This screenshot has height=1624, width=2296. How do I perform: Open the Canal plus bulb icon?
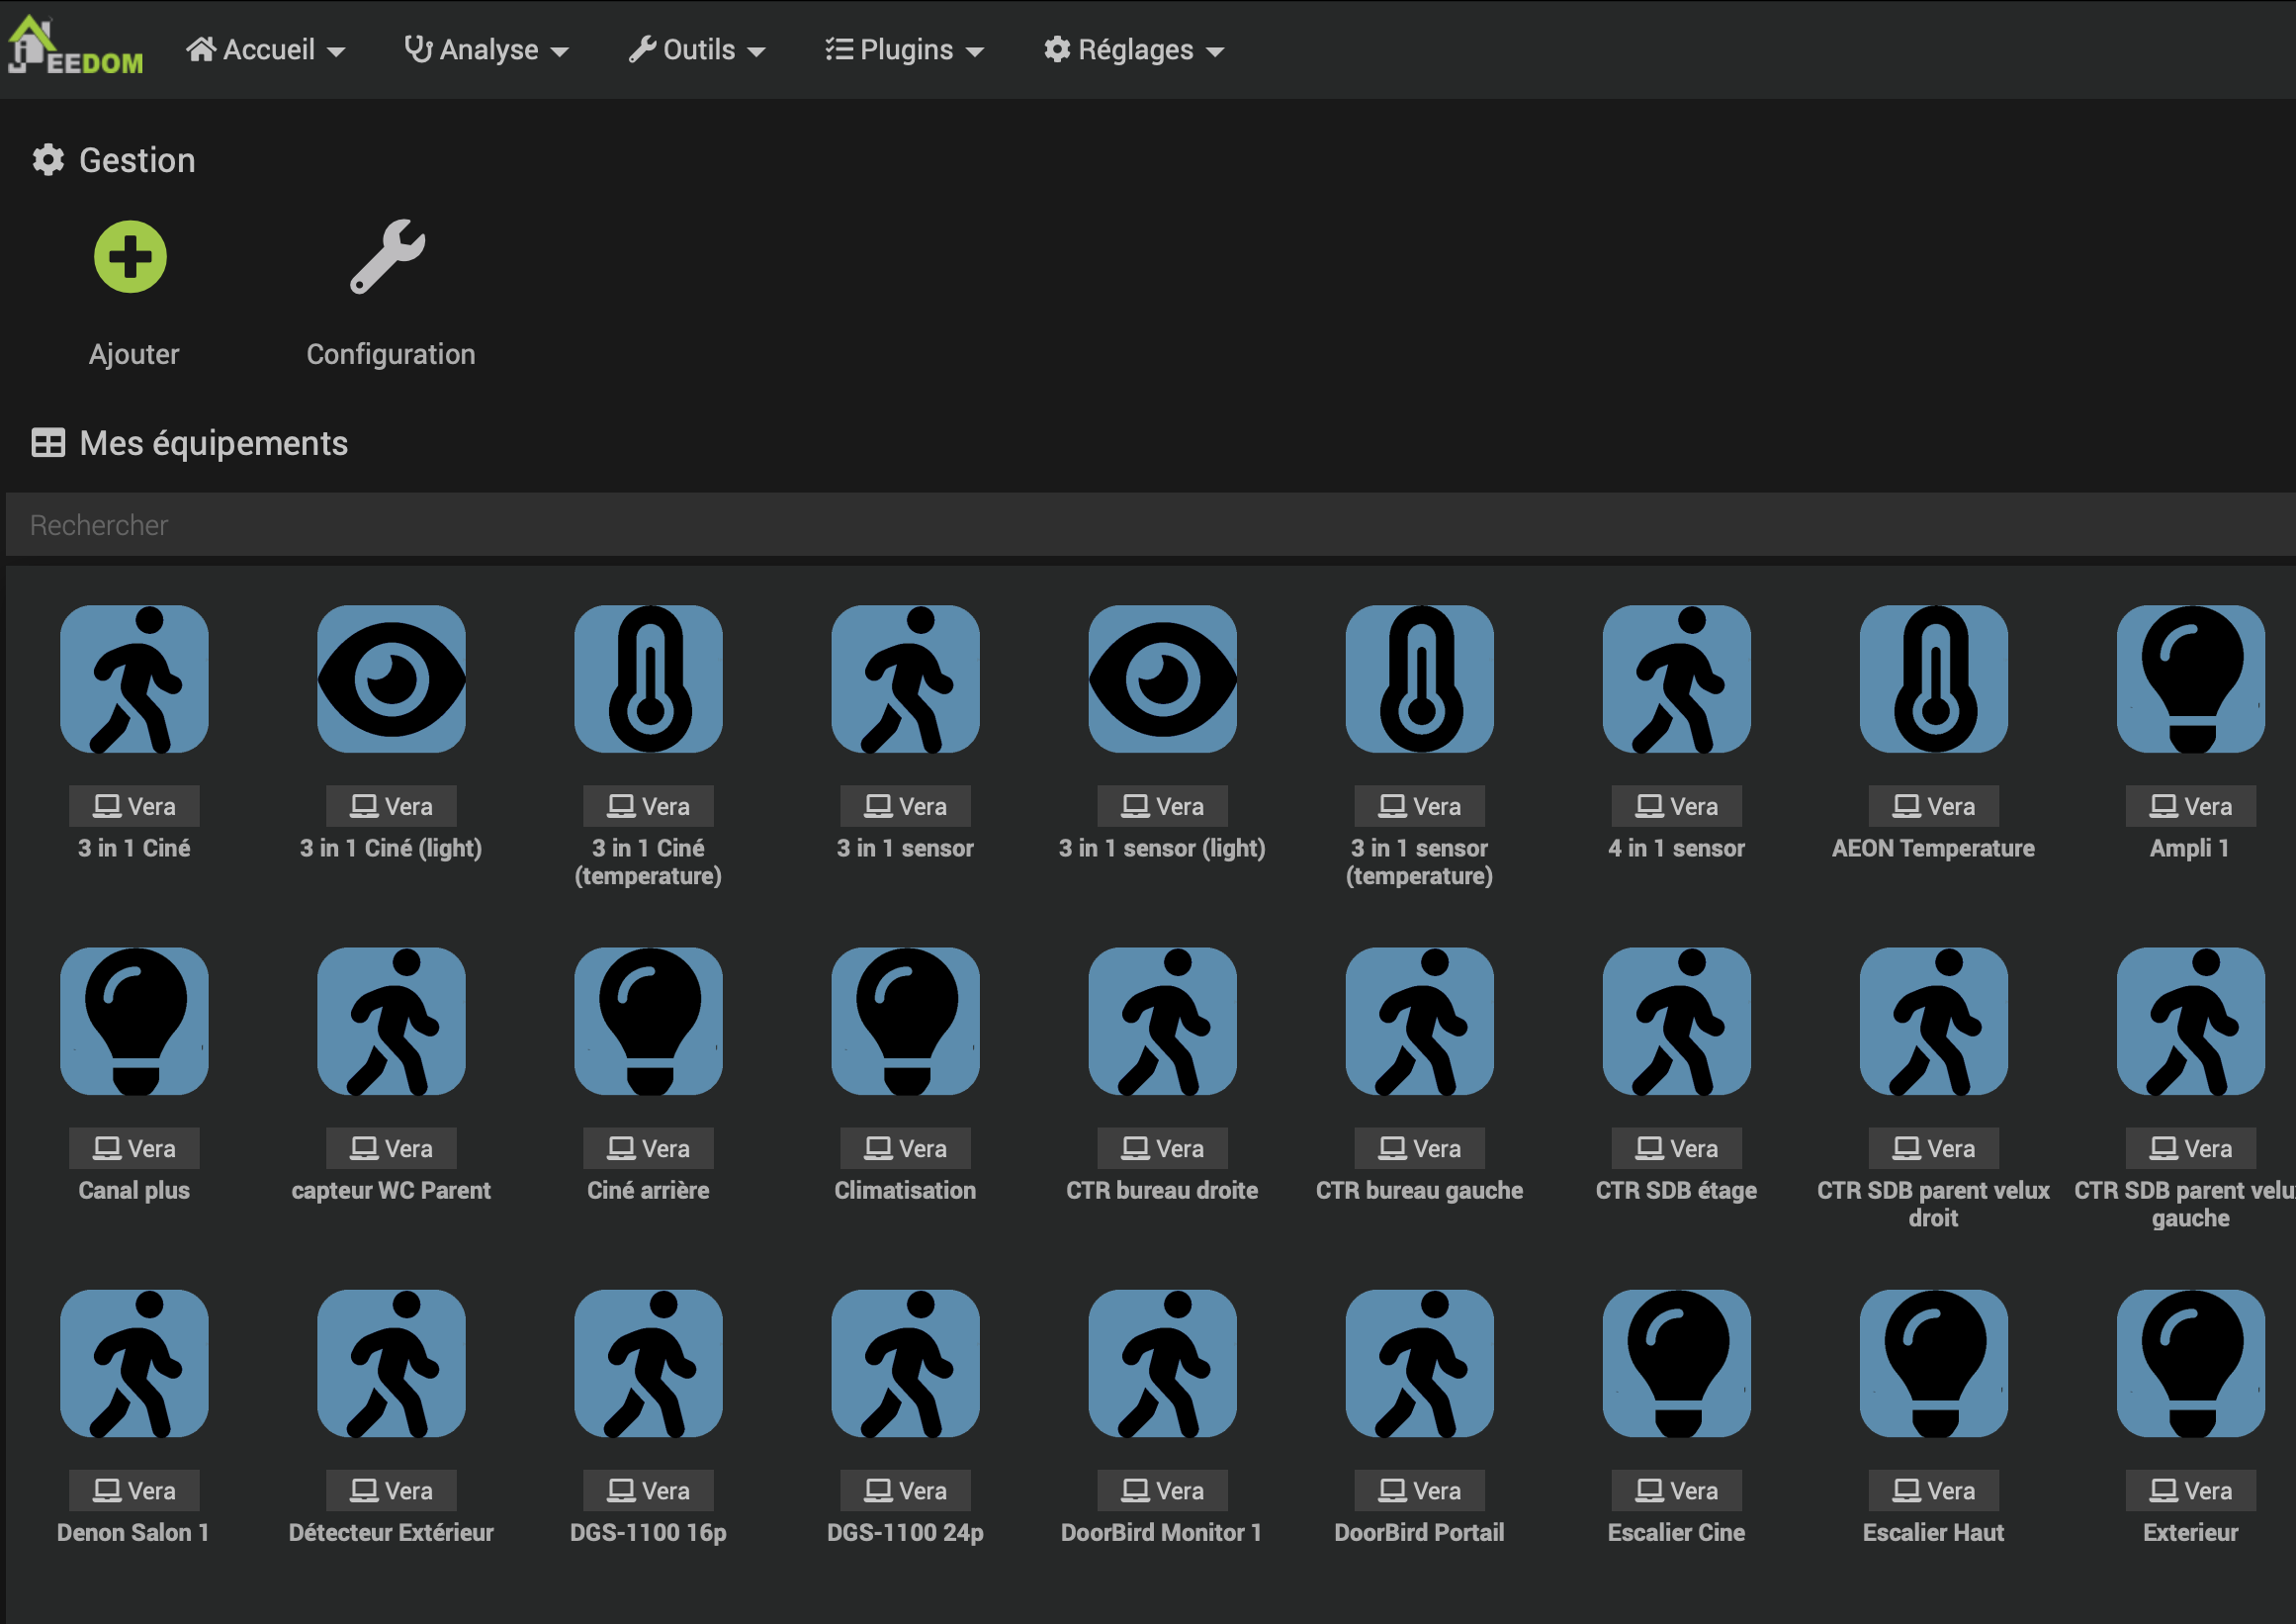click(134, 1021)
